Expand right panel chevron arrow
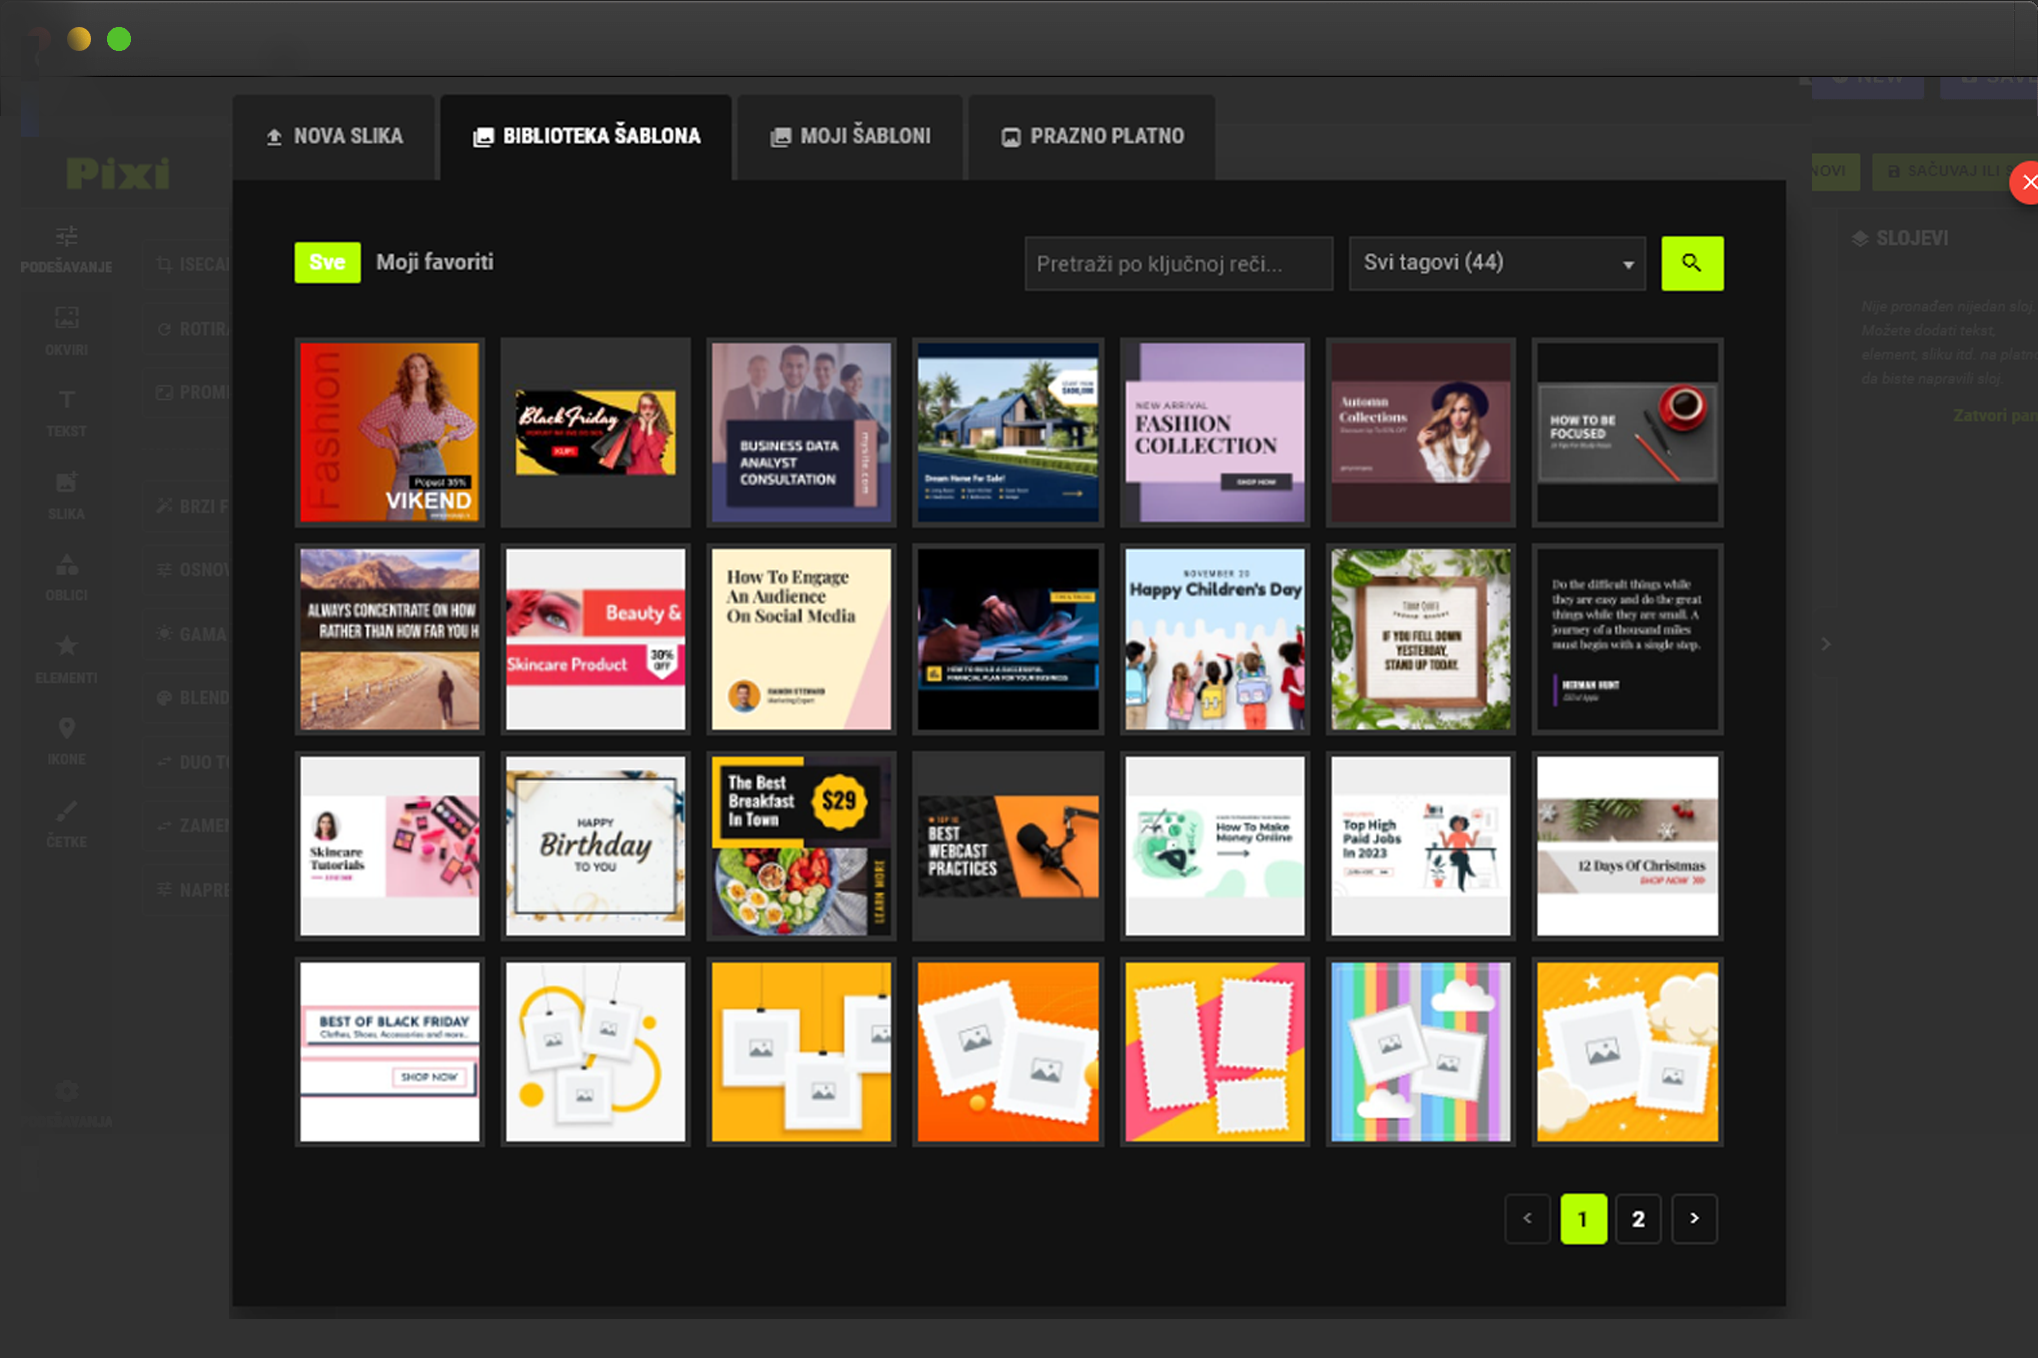The image size is (2038, 1358). click(x=1825, y=644)
